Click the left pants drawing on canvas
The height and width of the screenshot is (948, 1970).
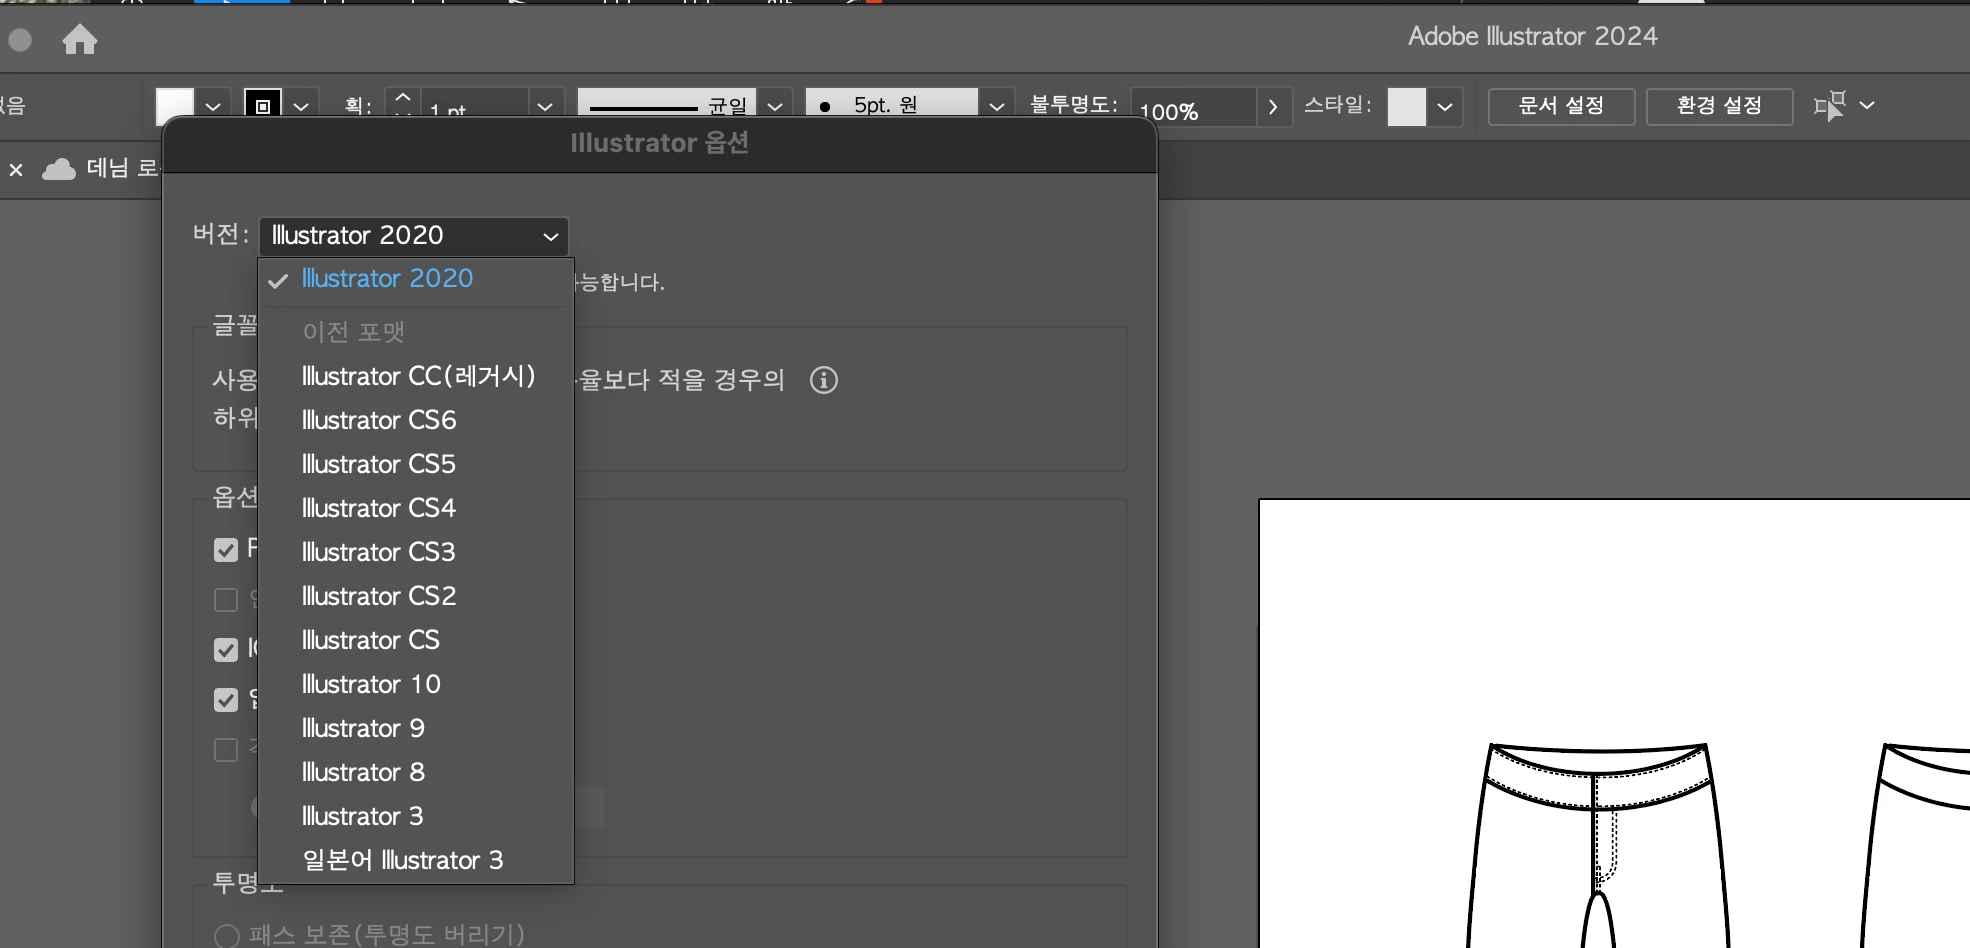point(1598,846)
